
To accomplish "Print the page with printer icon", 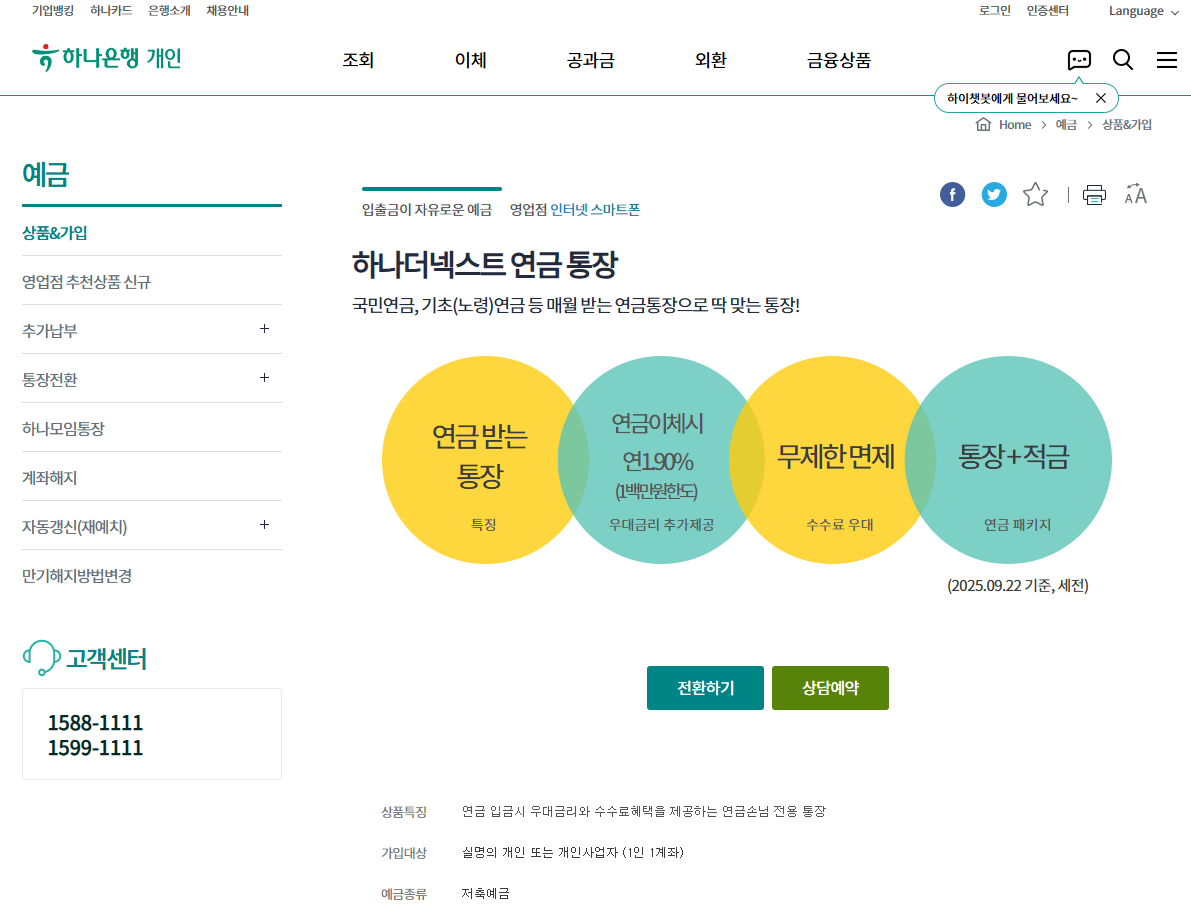I will 1094,195.
